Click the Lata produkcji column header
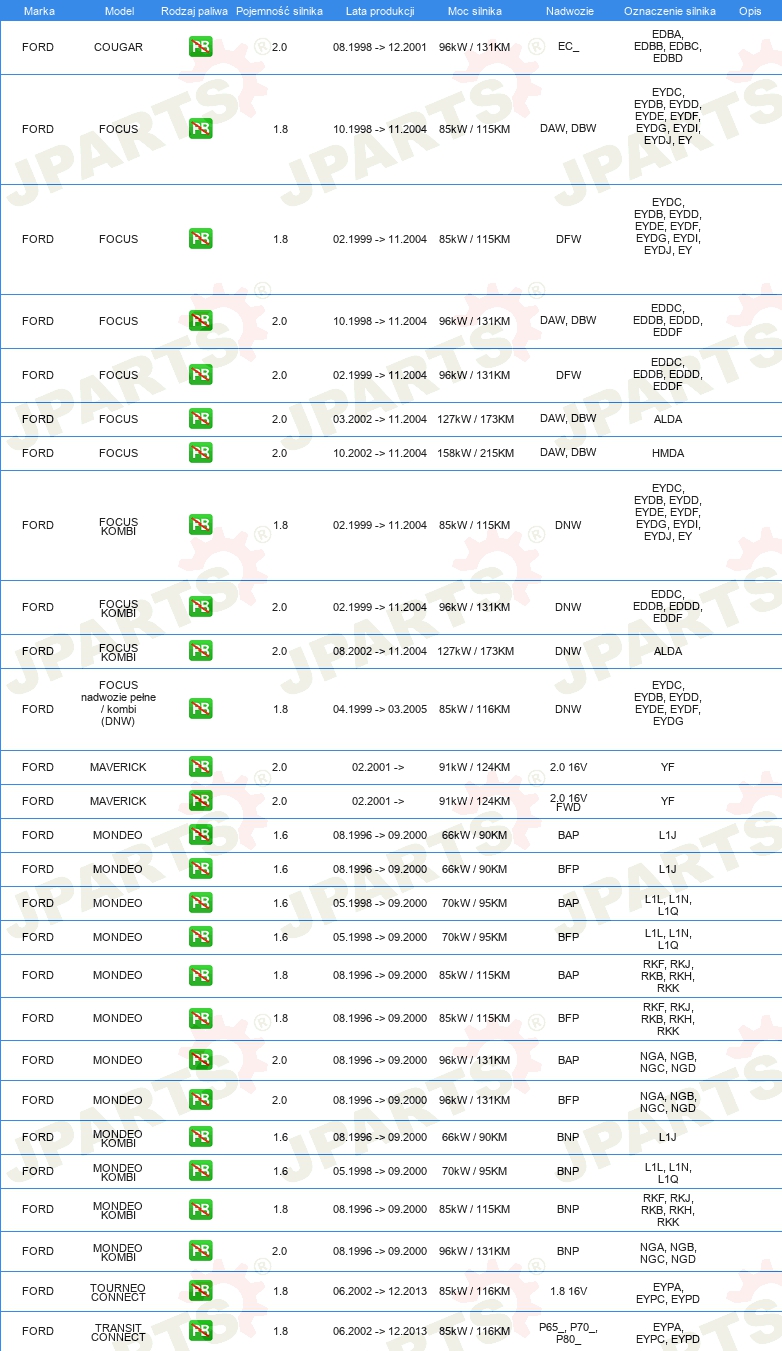 pos(380,11)
